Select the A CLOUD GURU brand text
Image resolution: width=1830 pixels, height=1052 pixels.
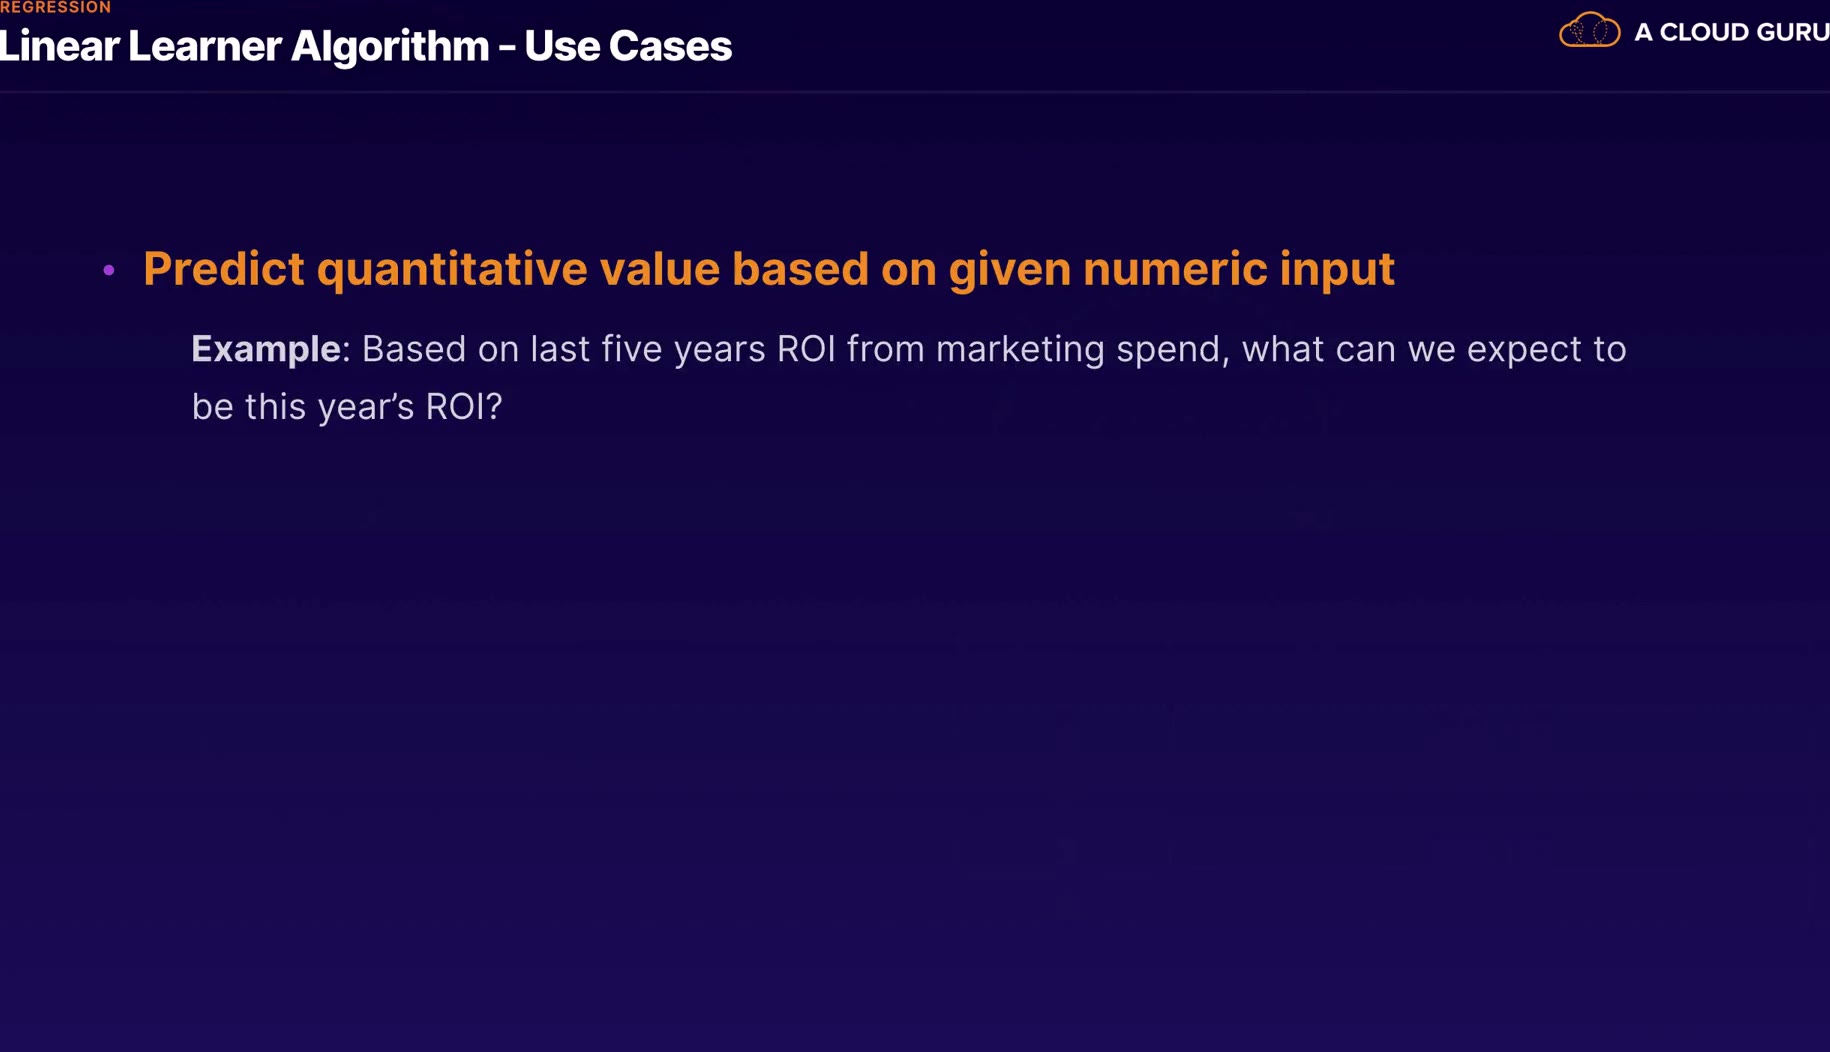tap(1731, 32)
